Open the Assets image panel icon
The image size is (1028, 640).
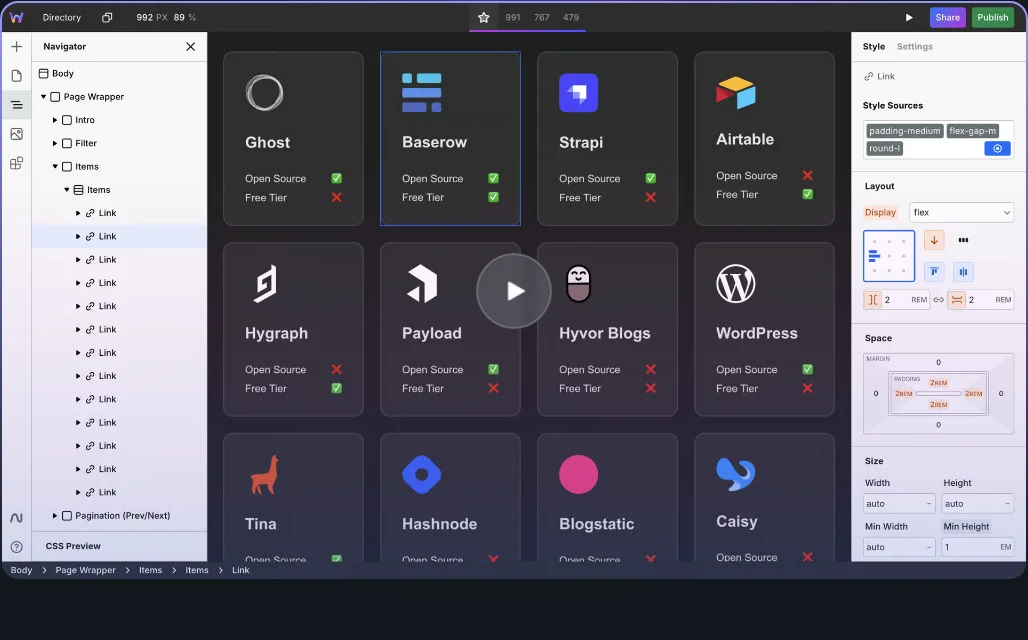pos(16,134)
